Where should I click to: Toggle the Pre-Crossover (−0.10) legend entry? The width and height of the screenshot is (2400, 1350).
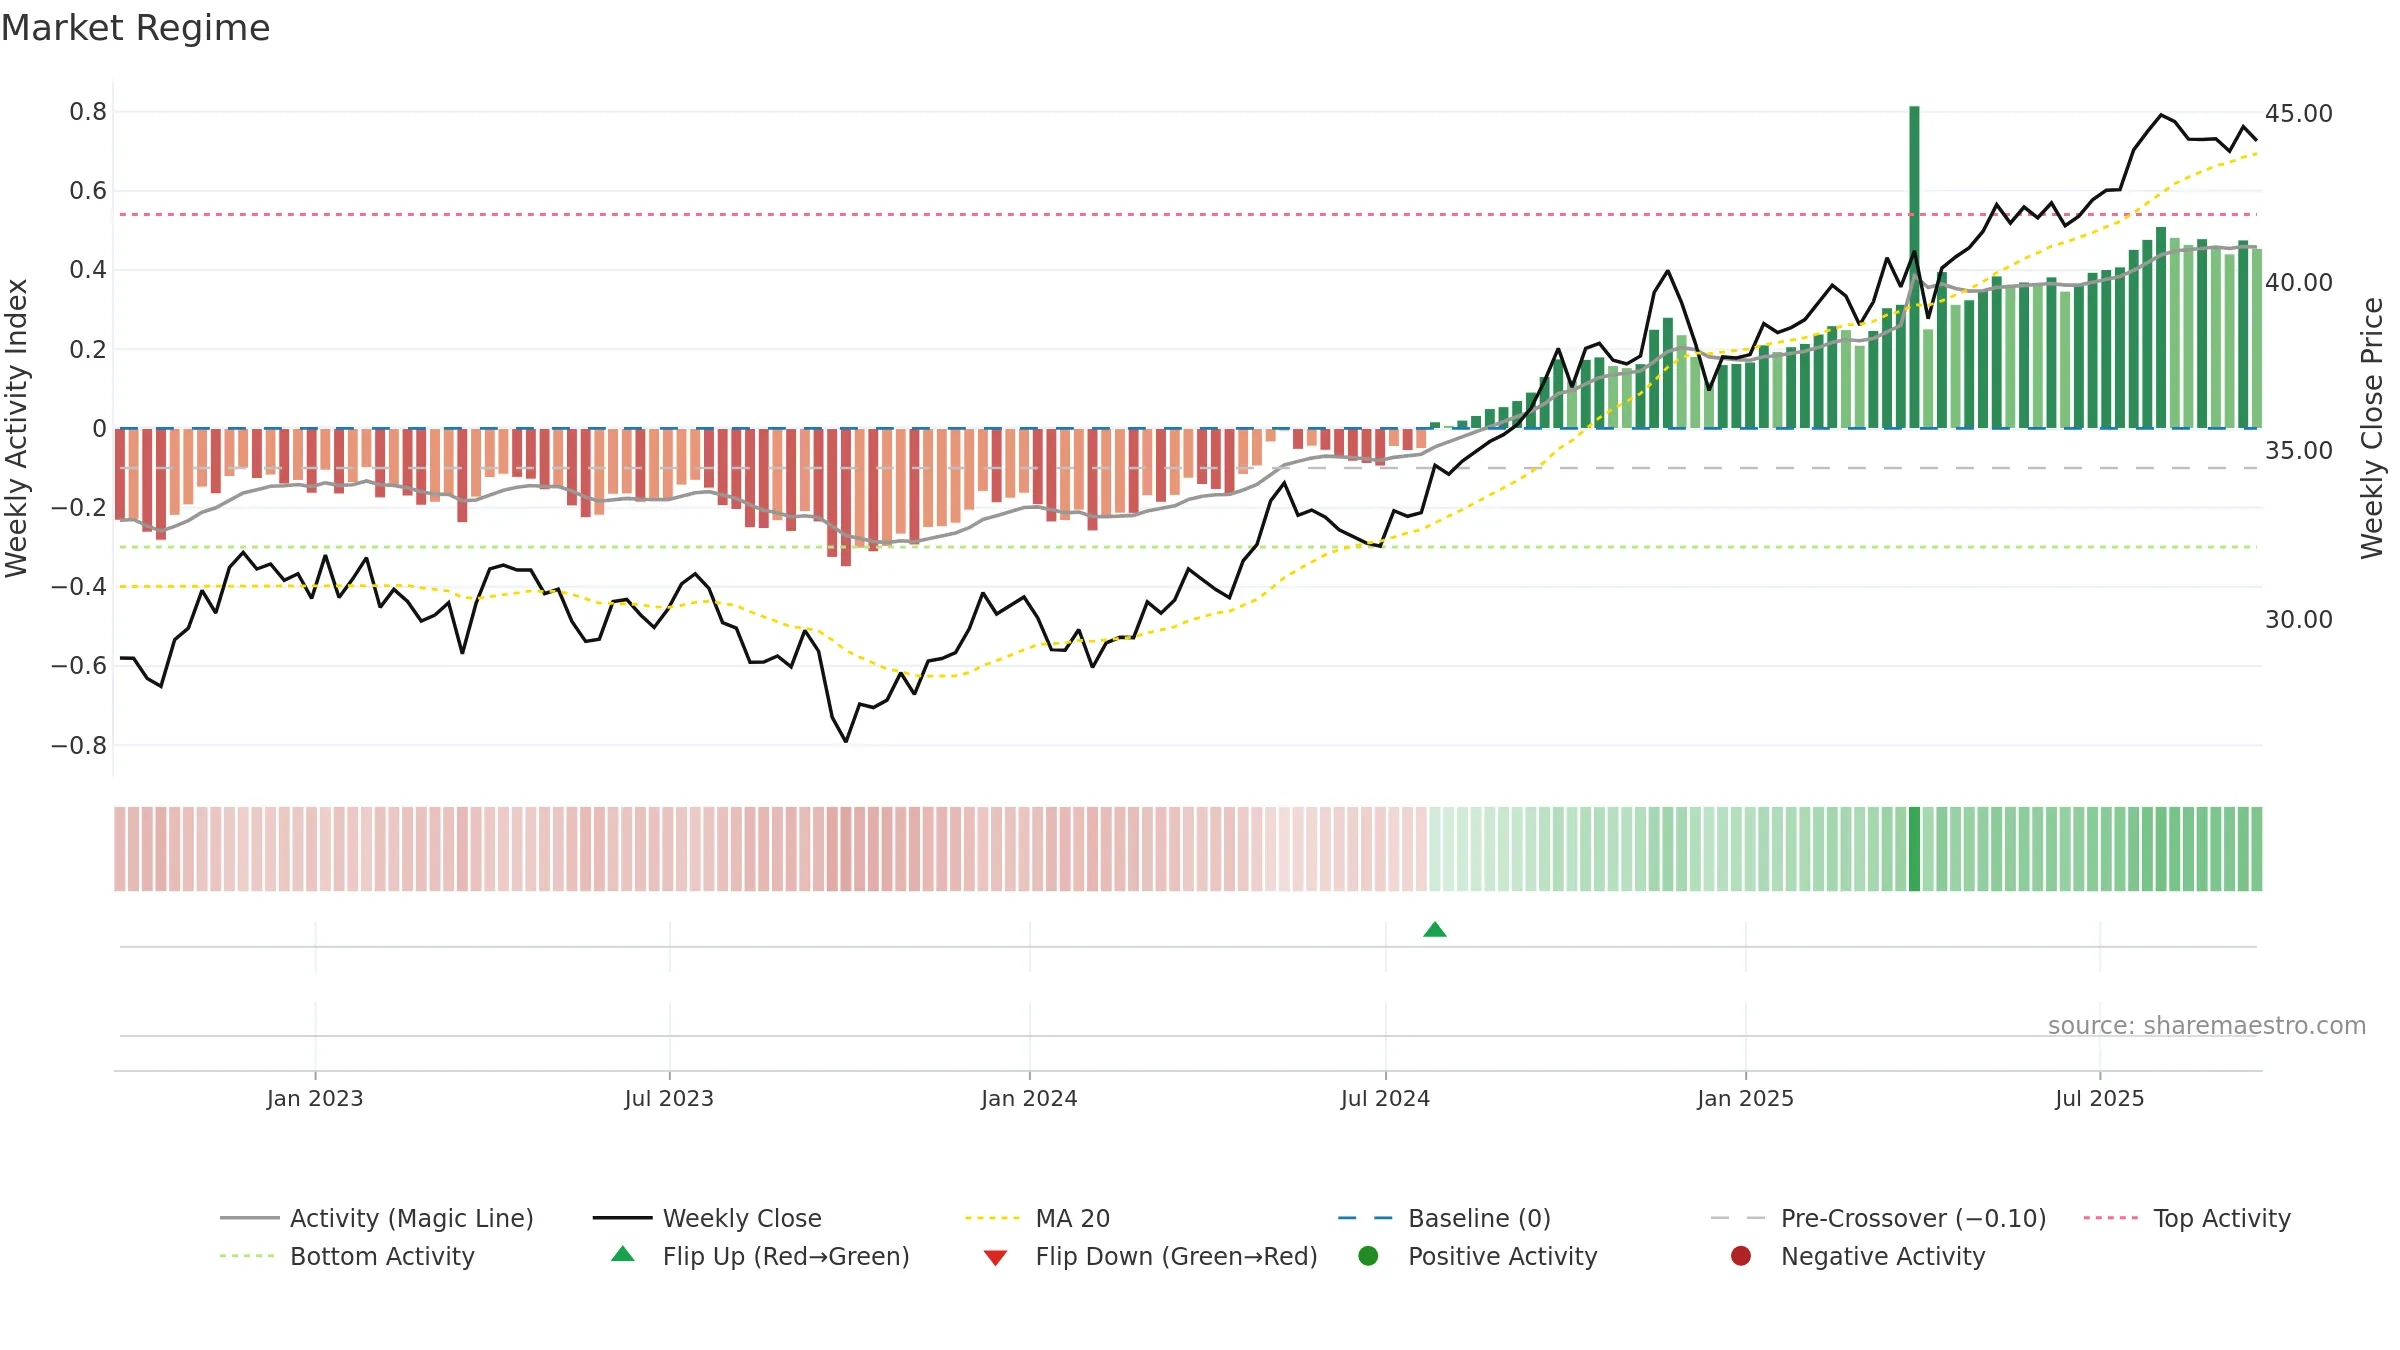tap(1878, 1218)
